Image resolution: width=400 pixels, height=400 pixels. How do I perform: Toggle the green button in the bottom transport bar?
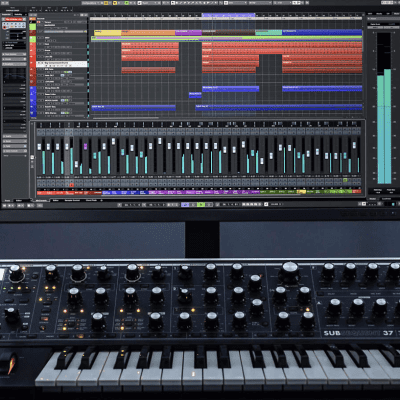pyautogui.click(x=201, y=204)
